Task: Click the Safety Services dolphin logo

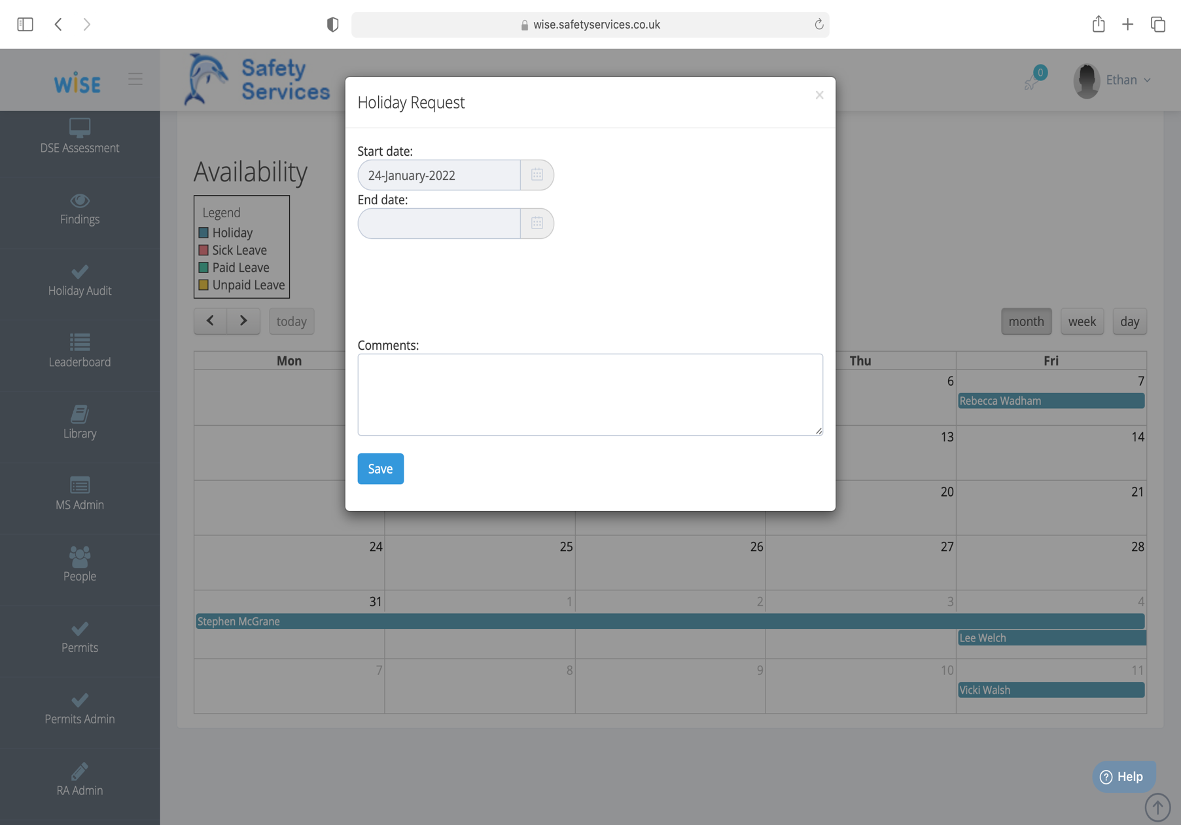Action: click(x=257, y=79)
